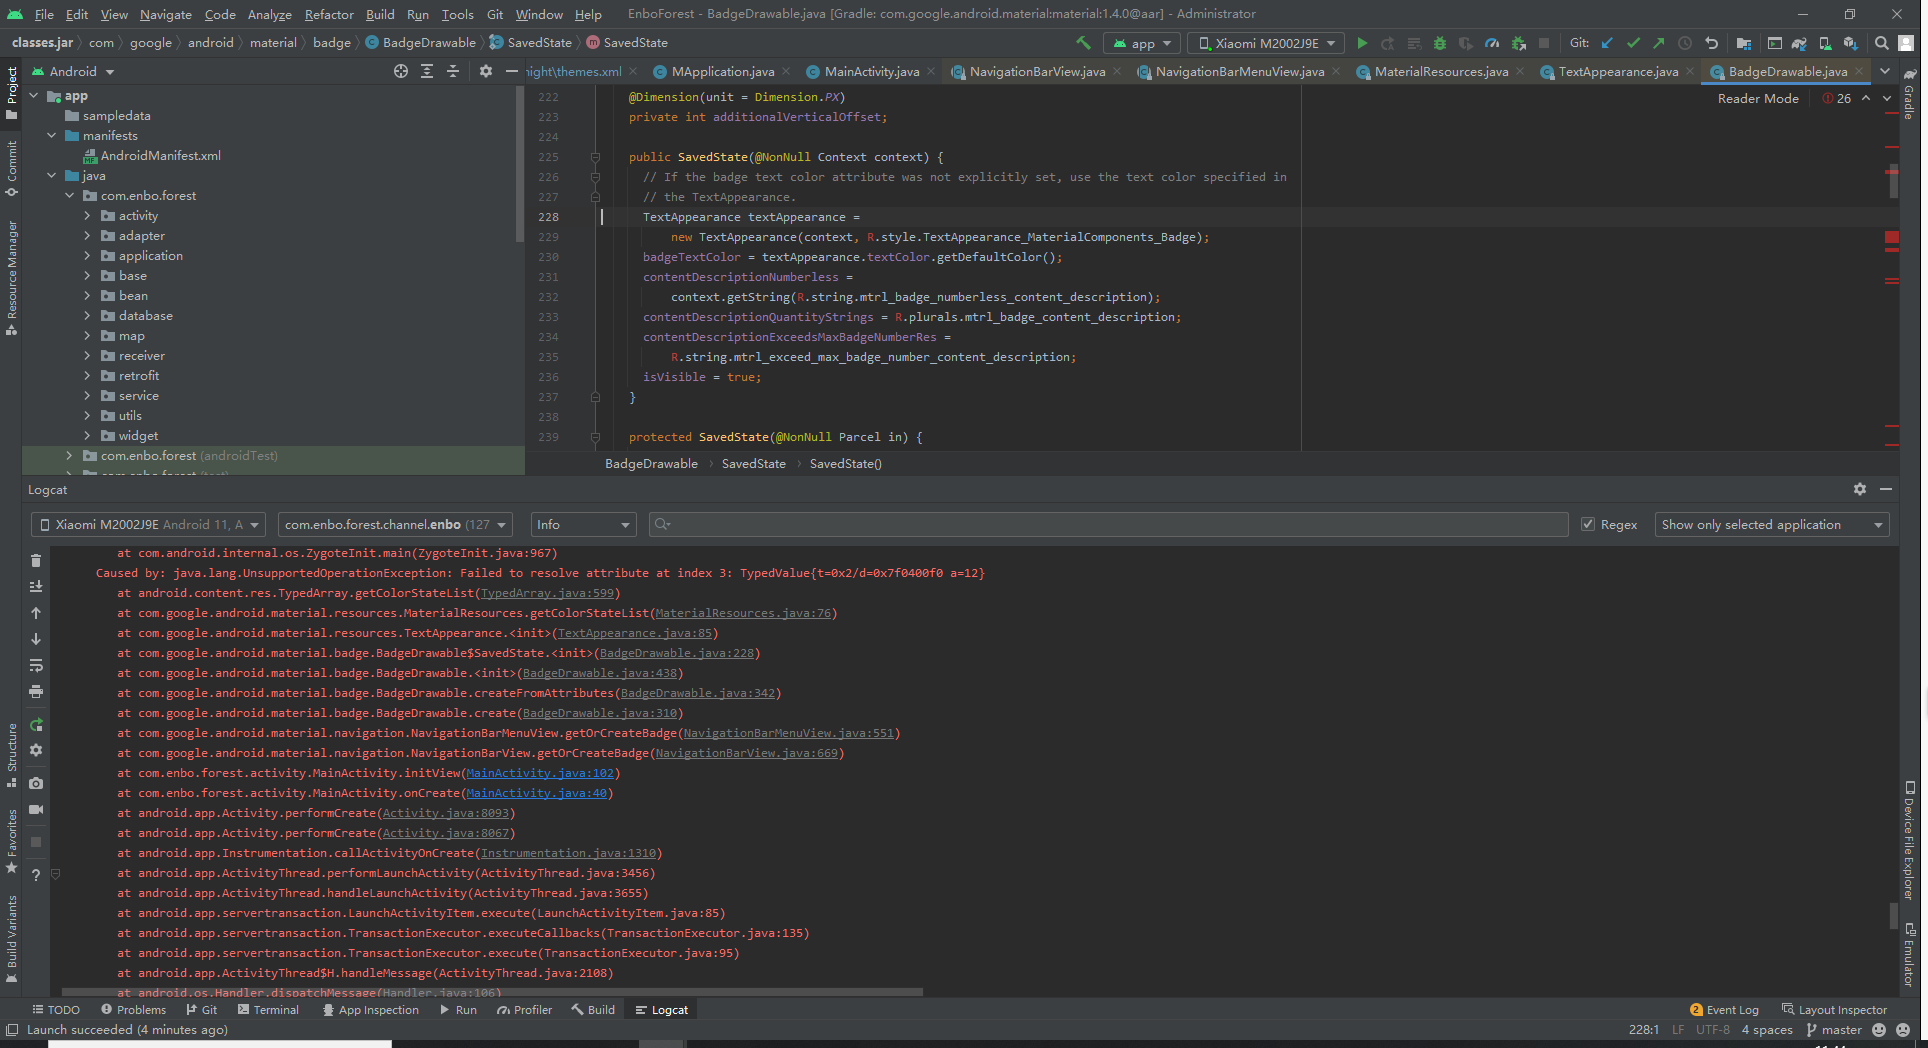Click the Project tree vertical scrollbar
Screen dimensions: 1928x1048
(x=519, y=165)
